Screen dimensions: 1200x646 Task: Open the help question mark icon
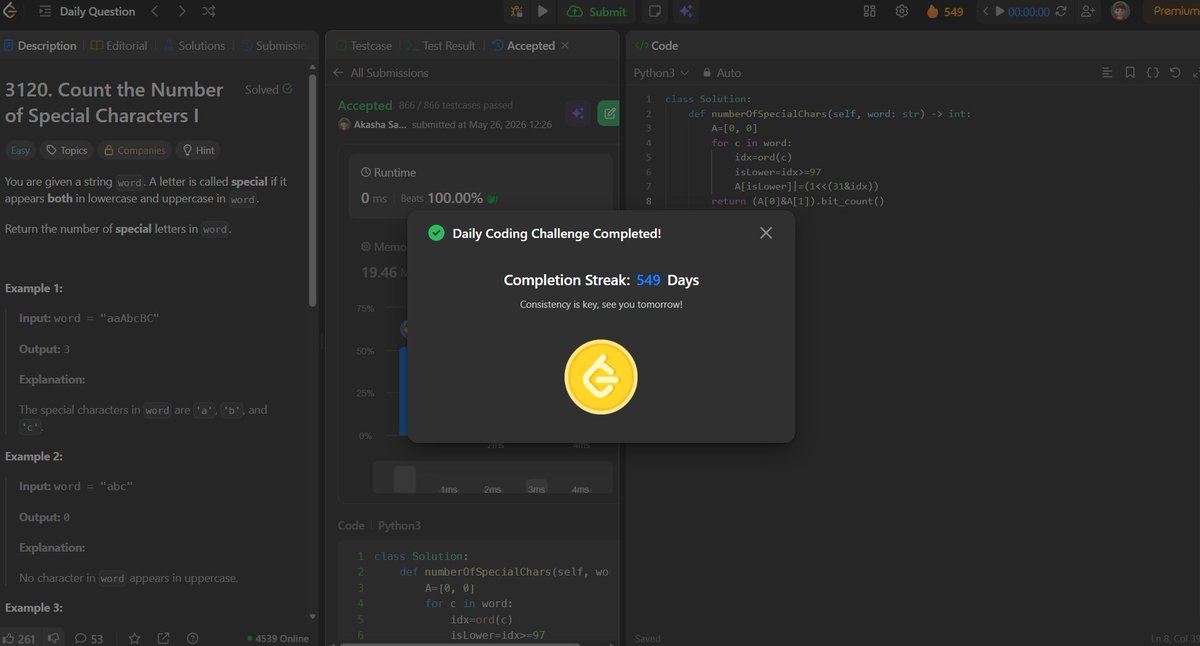pos(192,638)
